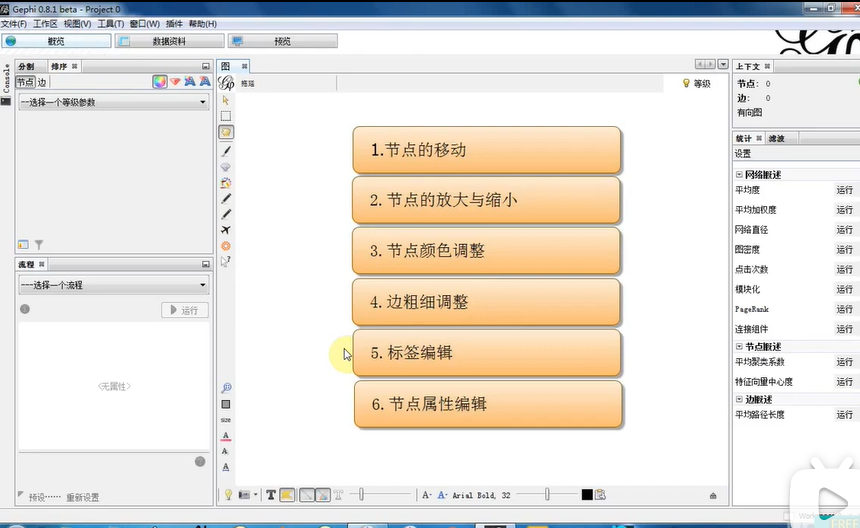Select the orange heat map tool
Viewport: 860px width, 528px height.
pyautogui.click(x=225, y=246)
